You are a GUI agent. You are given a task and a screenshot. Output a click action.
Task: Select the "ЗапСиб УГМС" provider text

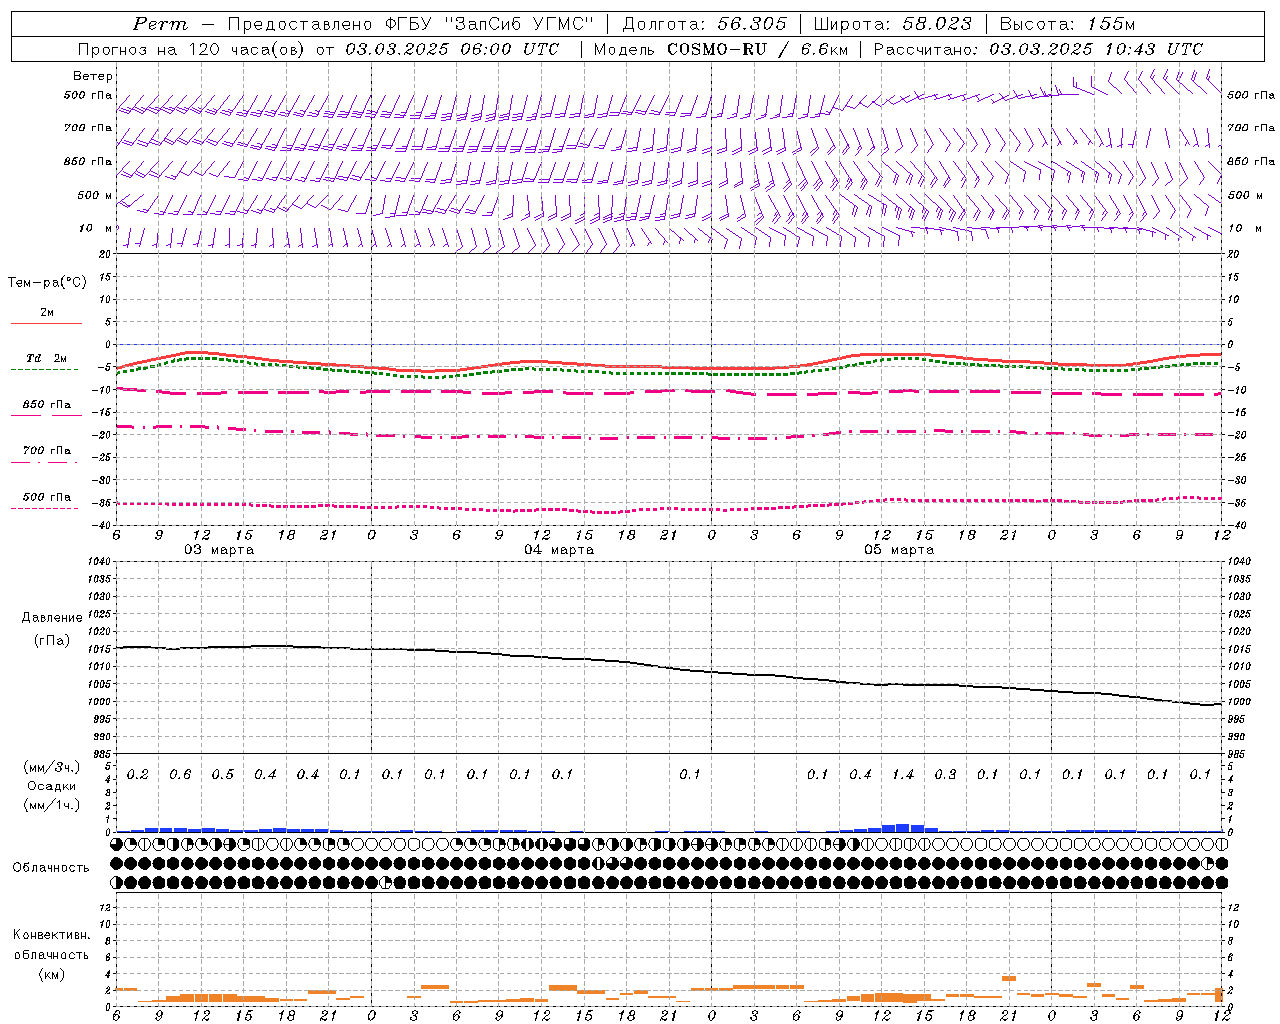click(519, 24)
